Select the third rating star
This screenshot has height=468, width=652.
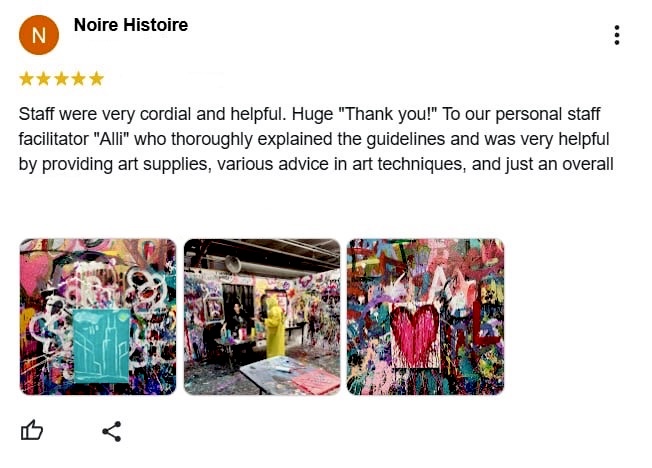click(62, 79)
